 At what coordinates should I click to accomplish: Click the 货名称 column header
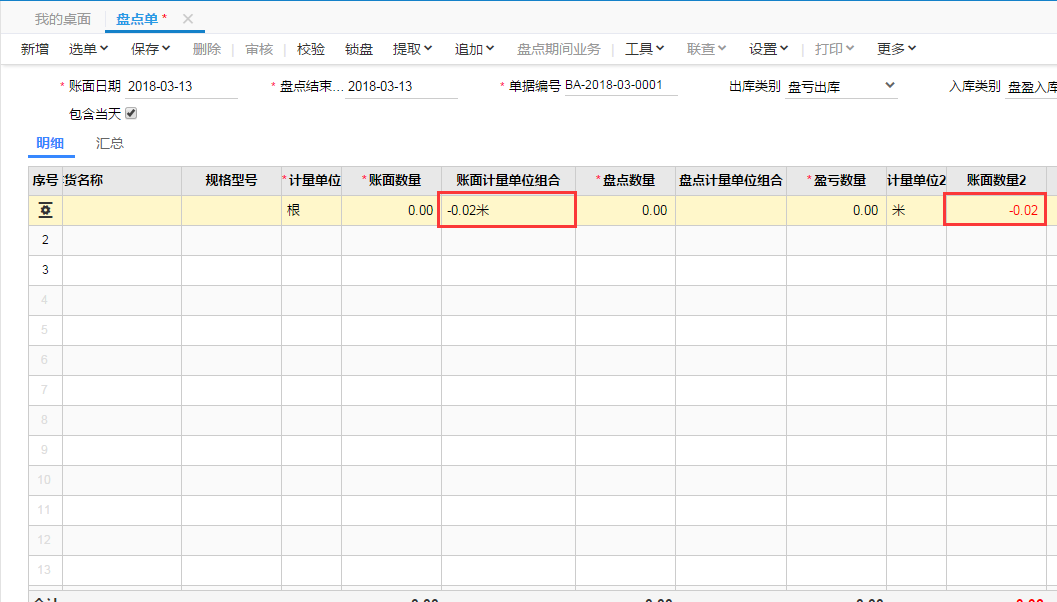pyautogui.click(x=122, y=181)
